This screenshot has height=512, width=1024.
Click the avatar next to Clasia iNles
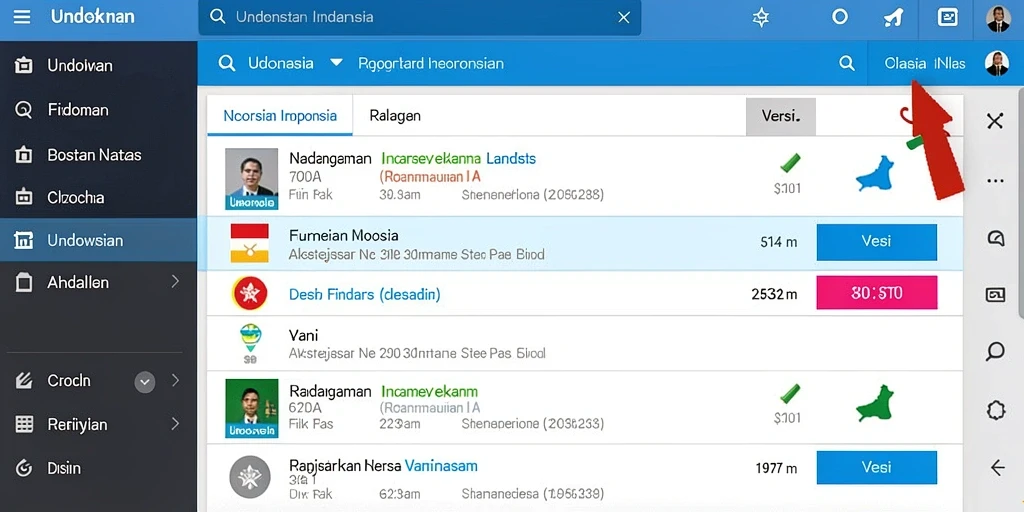pos(997,63)
